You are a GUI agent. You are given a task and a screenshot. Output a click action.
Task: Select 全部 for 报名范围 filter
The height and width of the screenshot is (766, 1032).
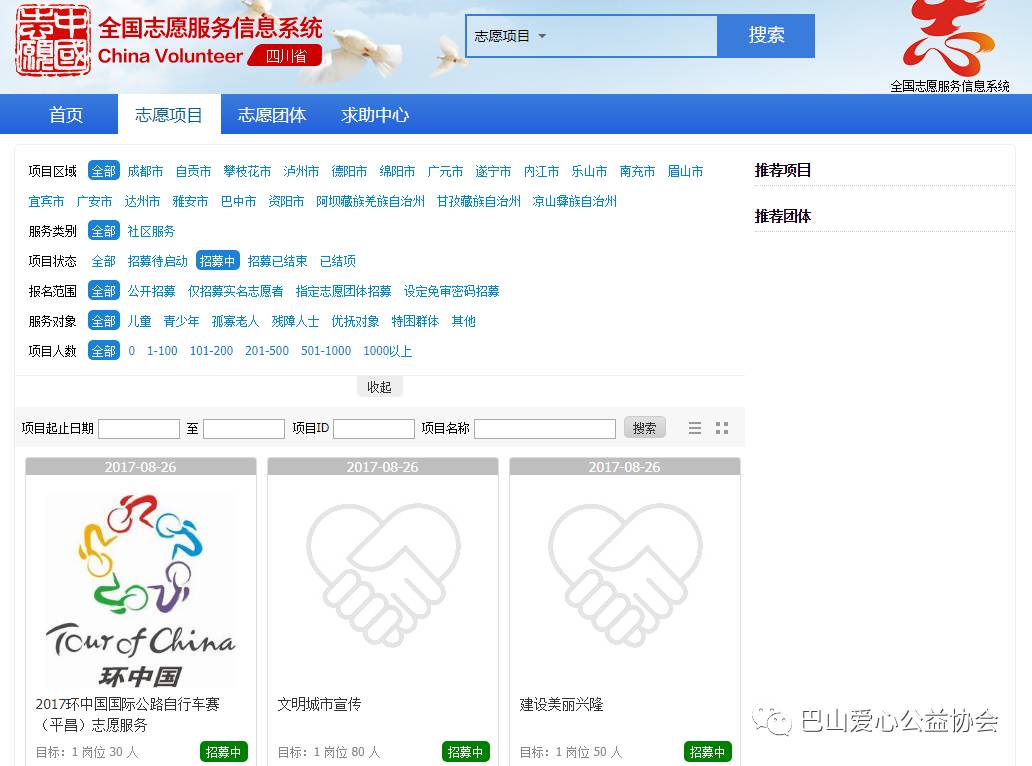[103, 291]
